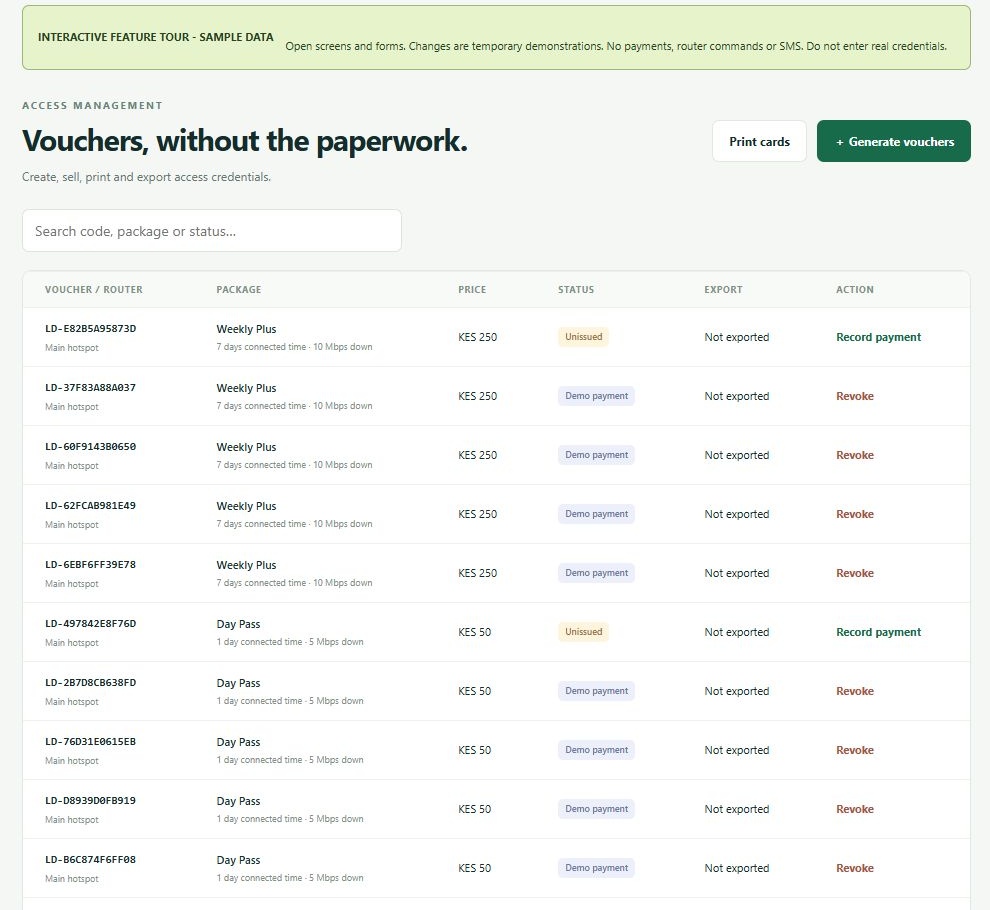Select voucher code LD-2B7D8CB638FD

point(90,683)
